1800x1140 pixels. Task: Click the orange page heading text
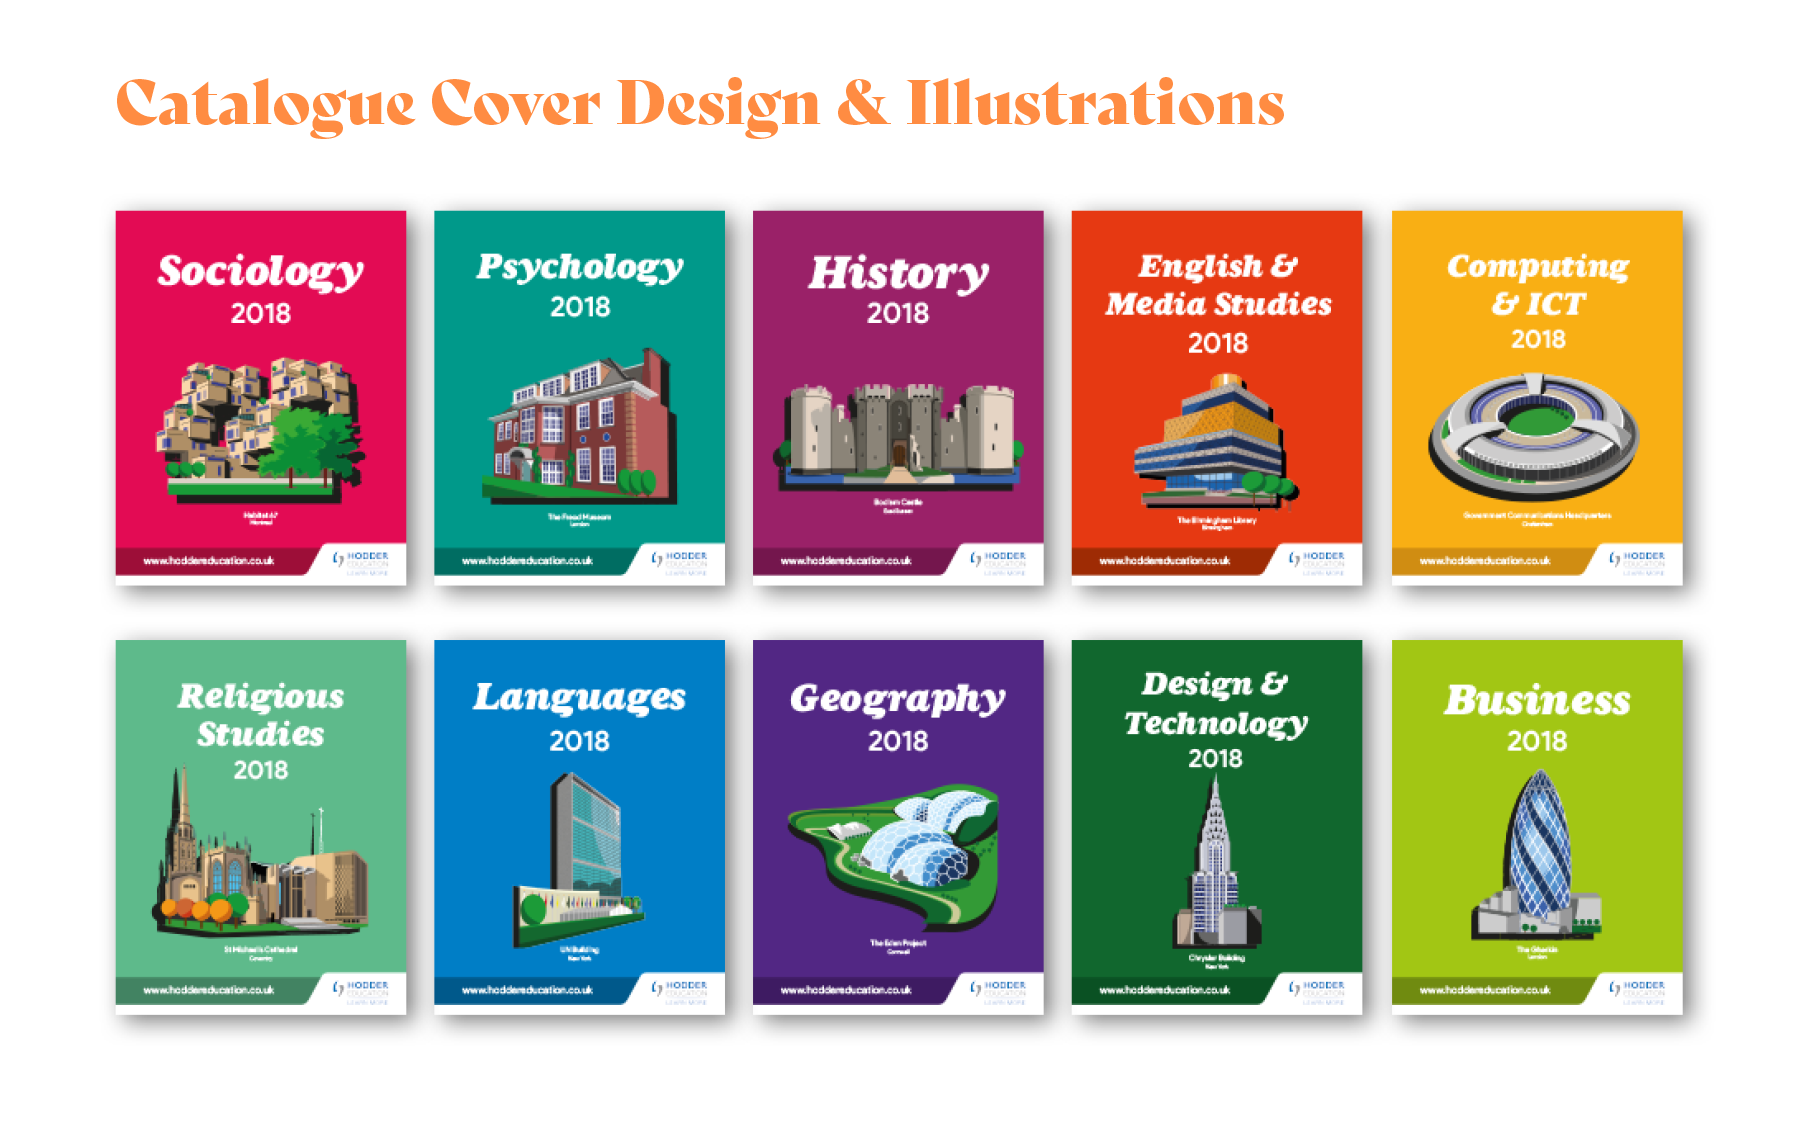pos(700,100)
